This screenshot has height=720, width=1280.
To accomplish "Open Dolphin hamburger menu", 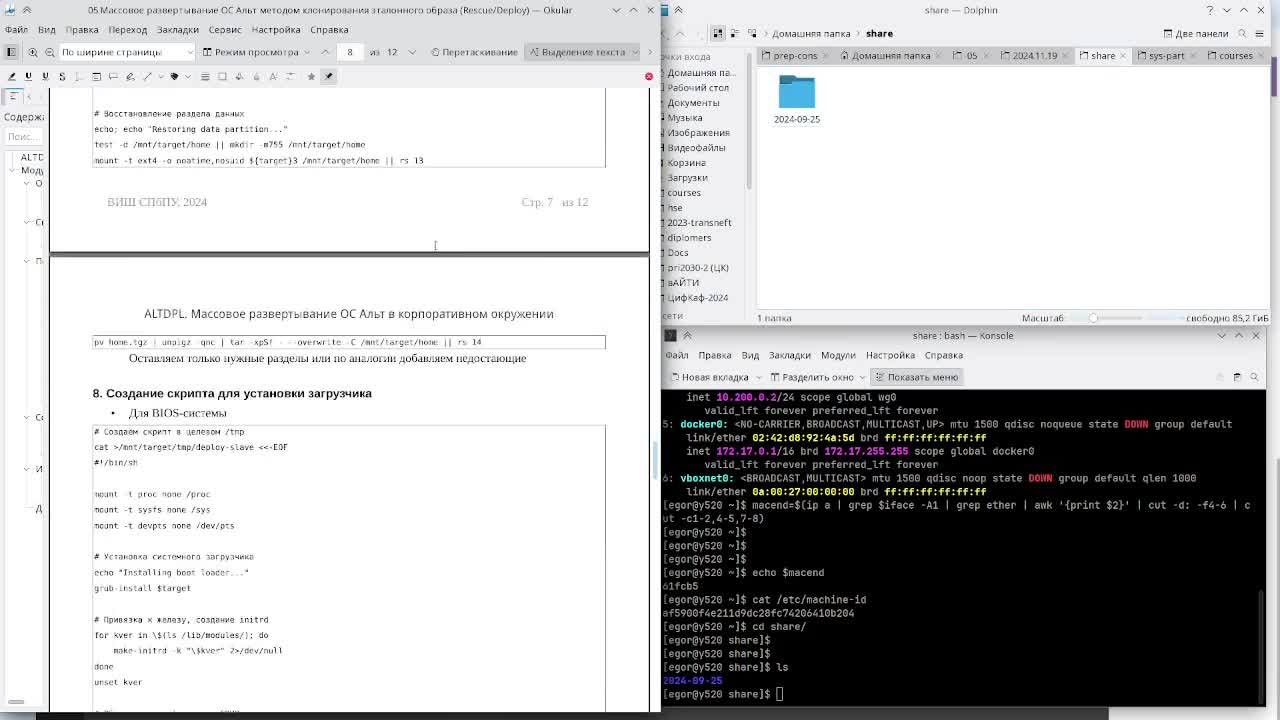I will coord(1259,33).
